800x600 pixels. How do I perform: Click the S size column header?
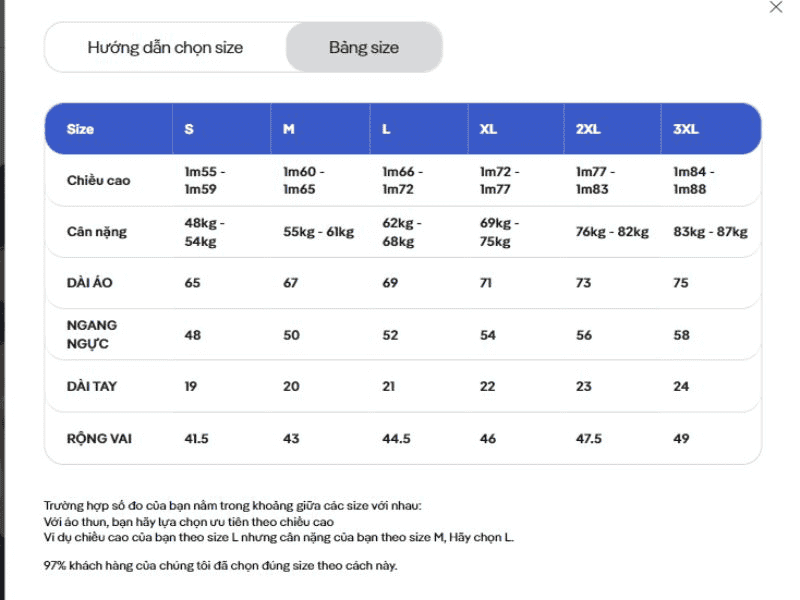(190, 129)
